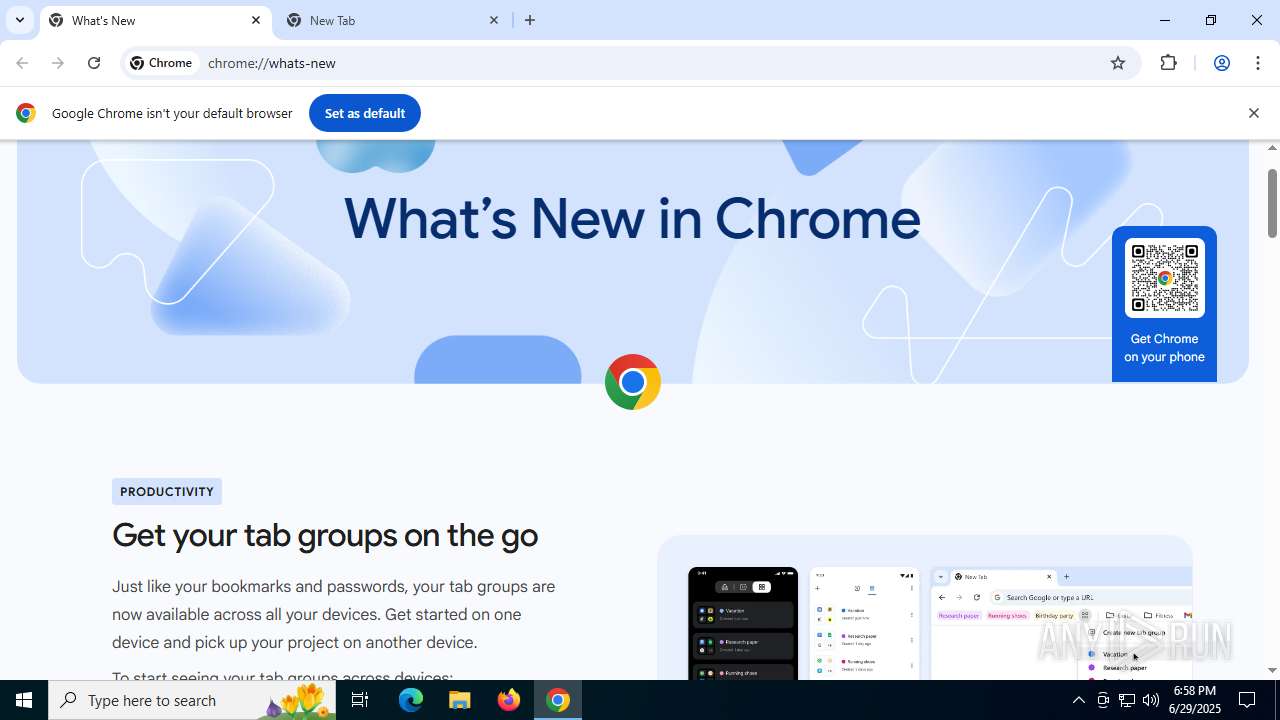This screenshot has height=720, width=1280.
Task: Click Chrome icon on taskbar
Action: [x=558, y=700]
